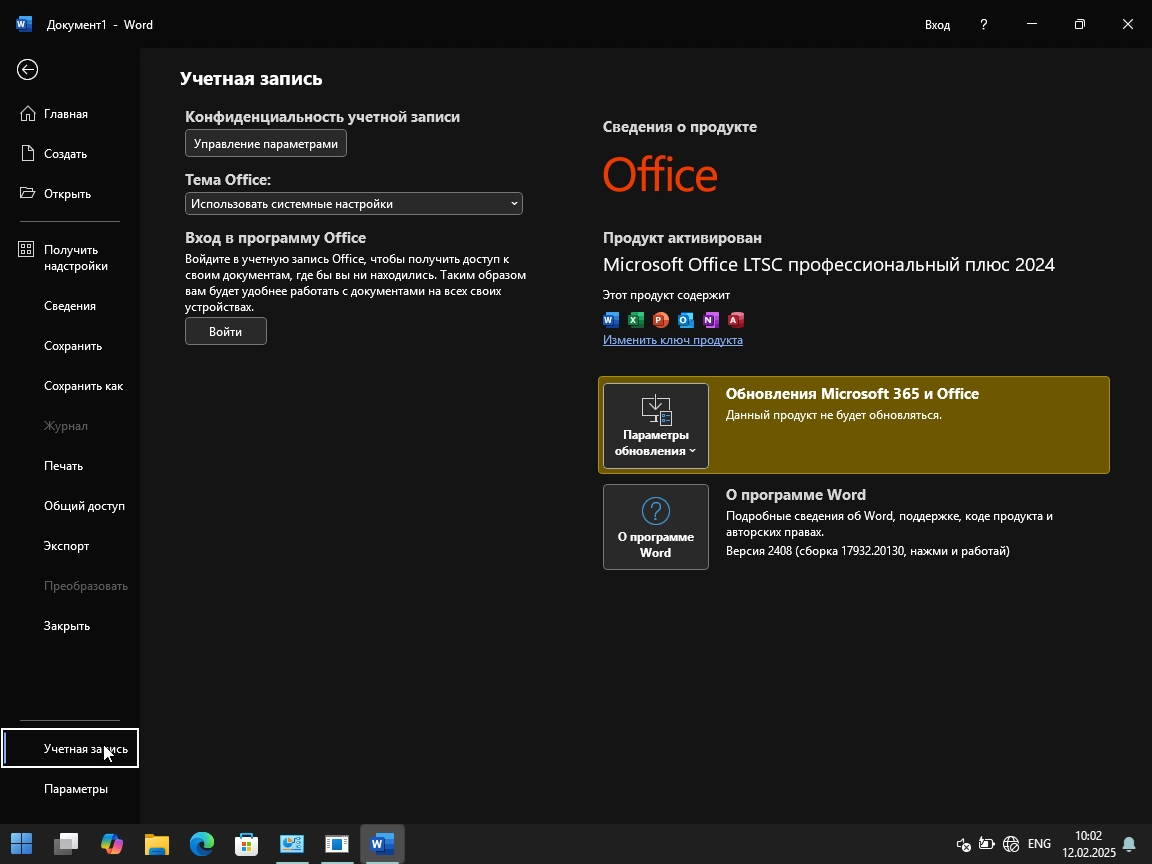
Task: Click the About Word (О программе Word) button
Action: [655, 527]
